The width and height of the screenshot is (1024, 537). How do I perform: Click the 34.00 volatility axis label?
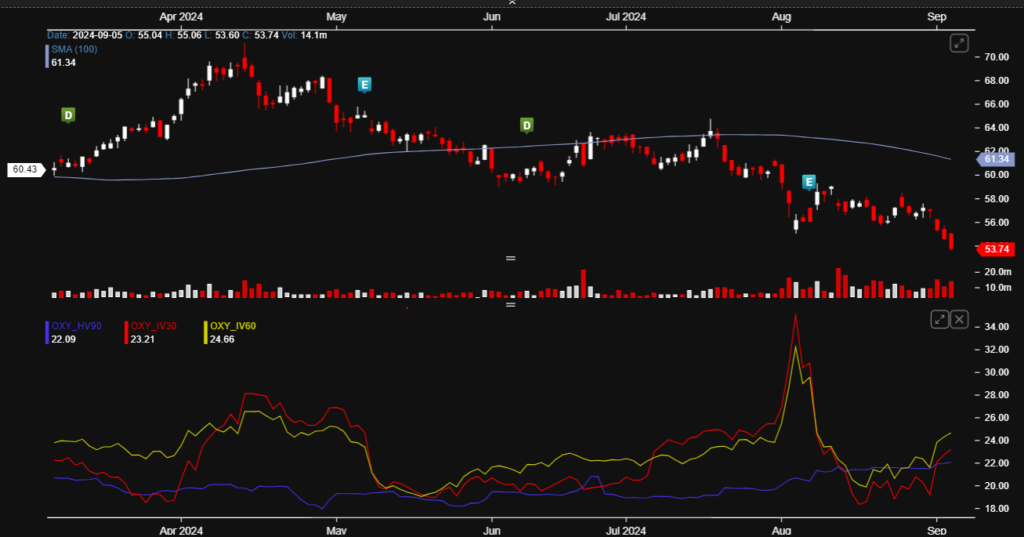997,327
